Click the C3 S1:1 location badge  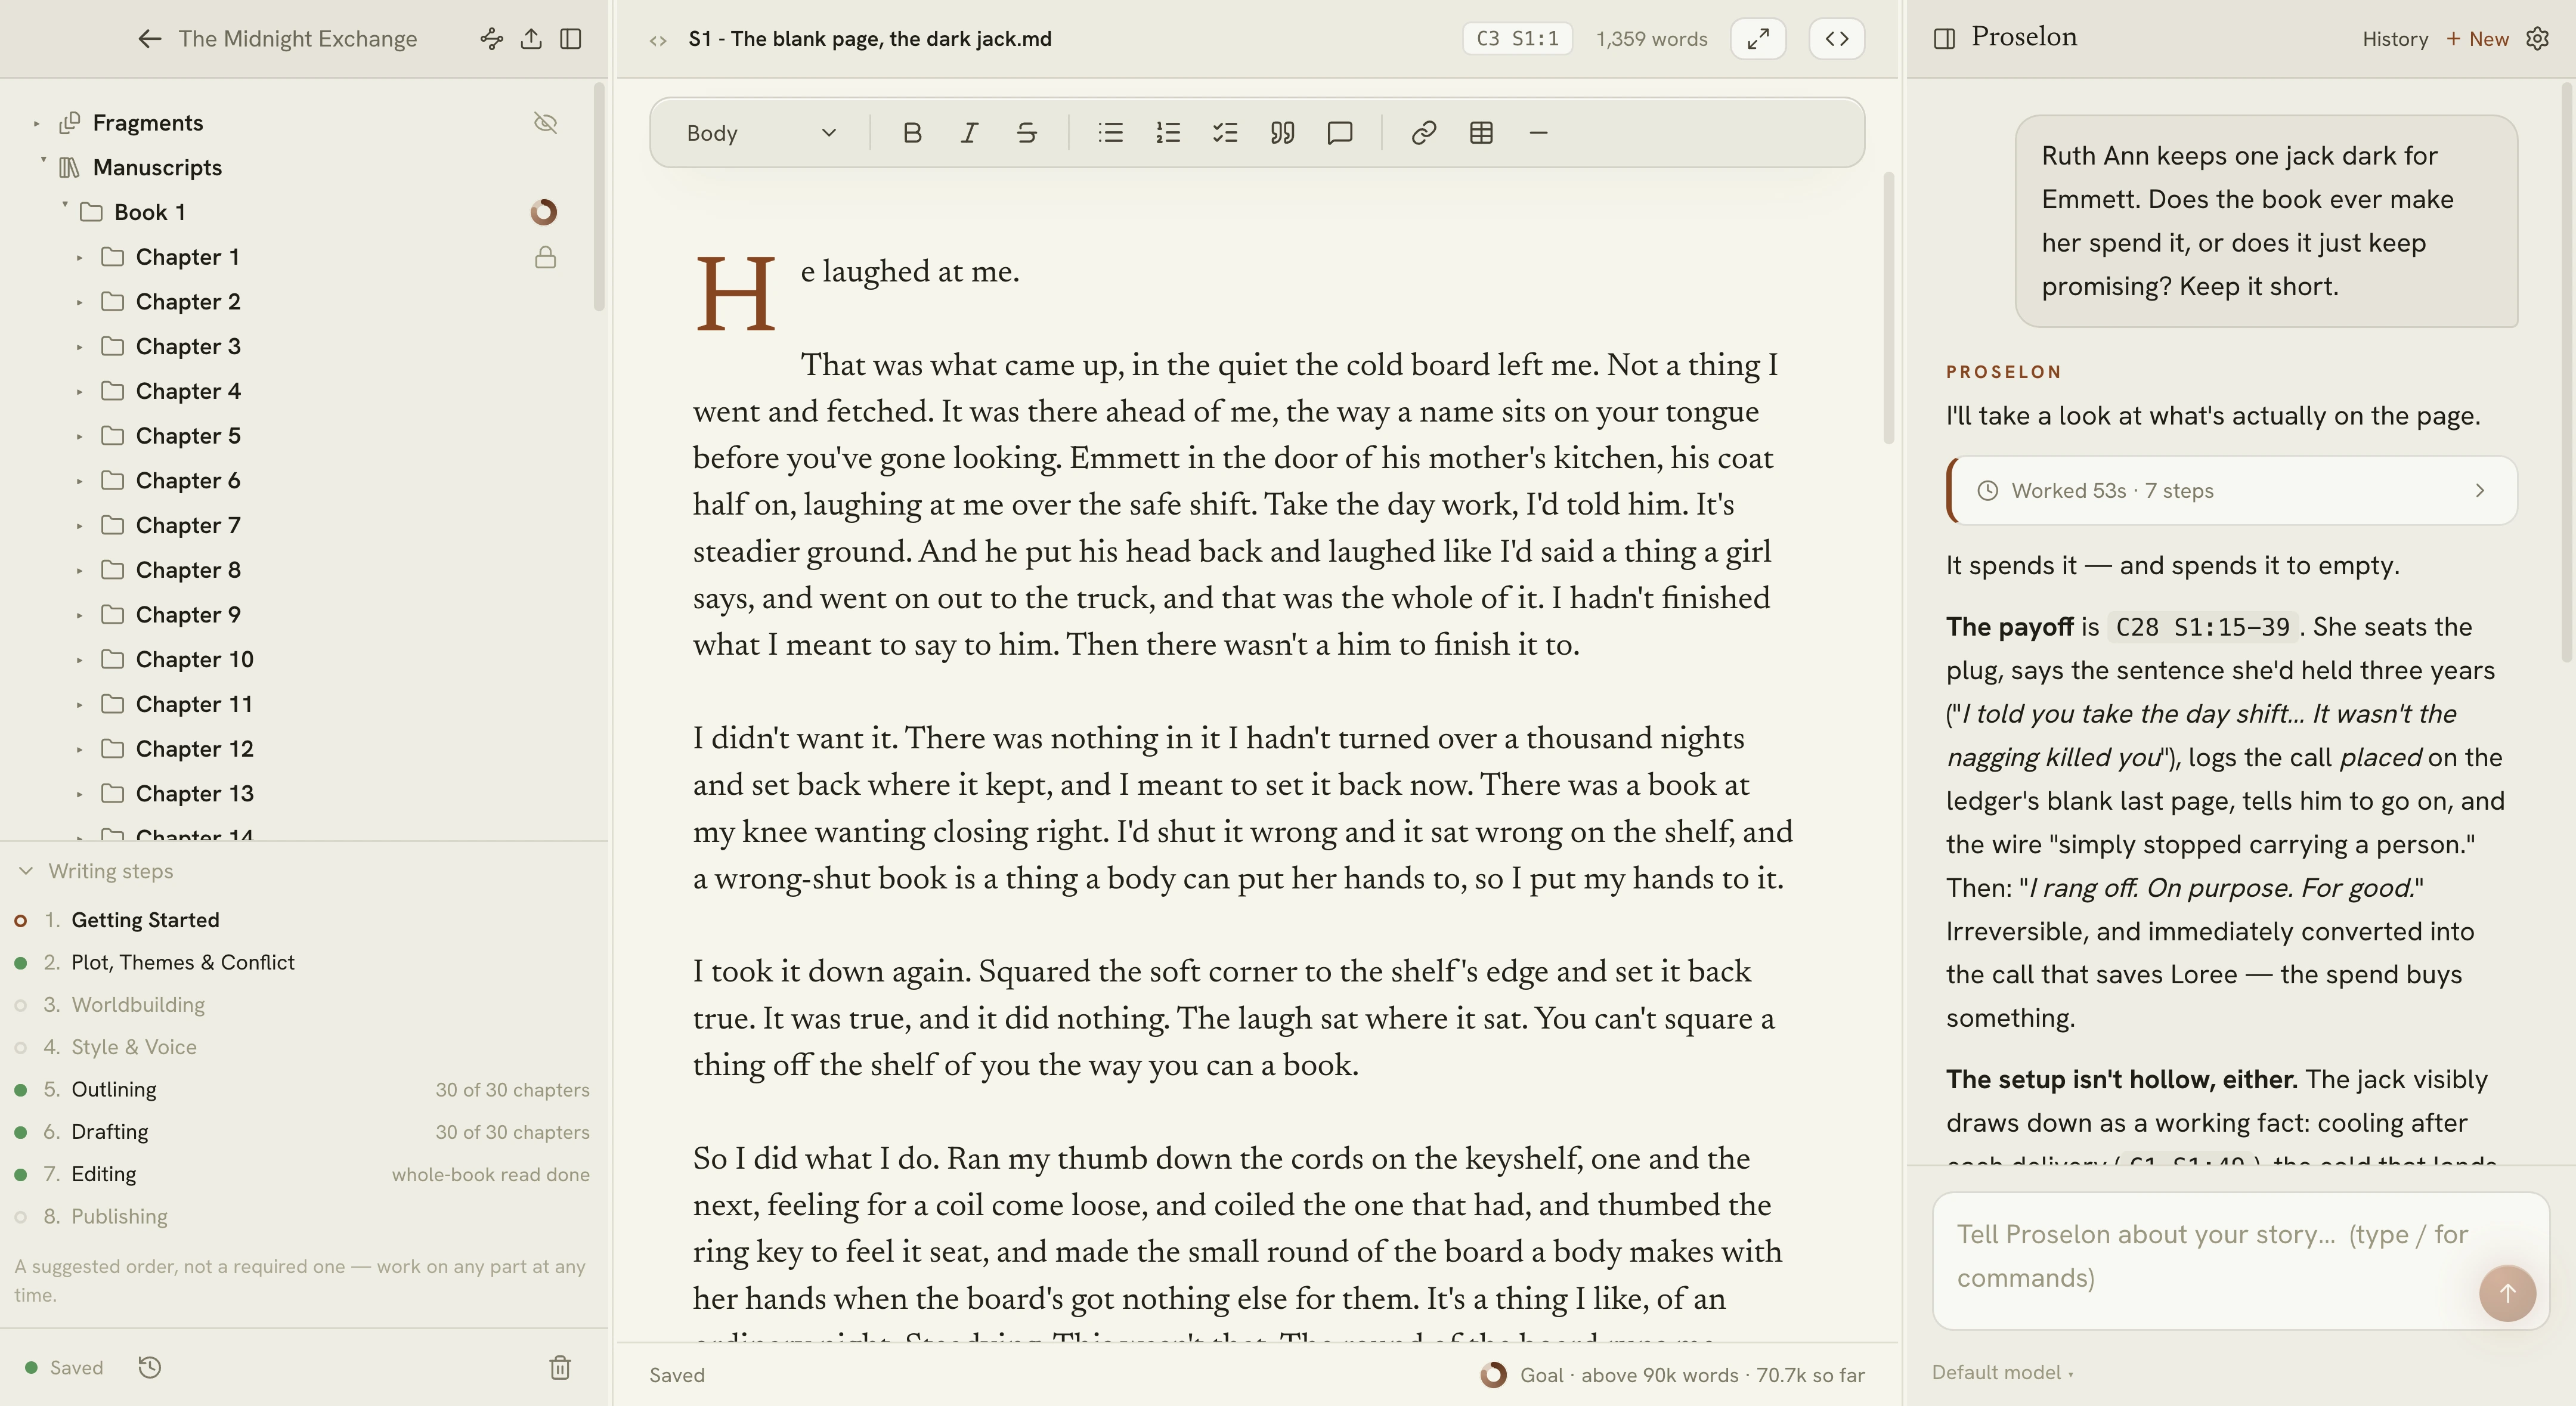point(1517,39)
